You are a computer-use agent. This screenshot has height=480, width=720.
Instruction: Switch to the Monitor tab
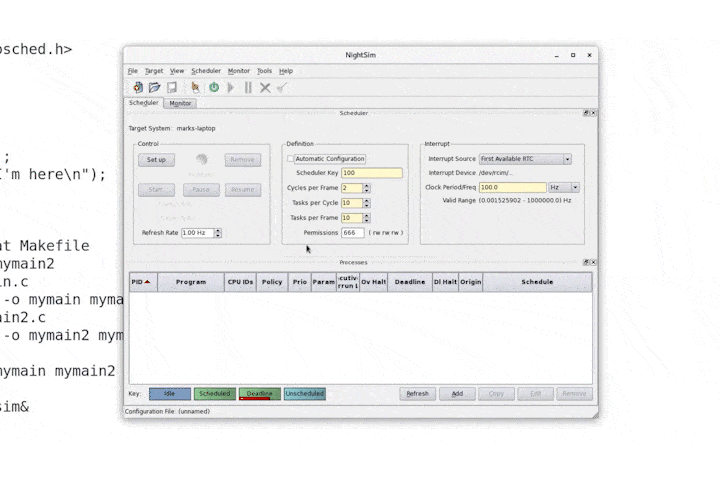click(x=180, y=103)
